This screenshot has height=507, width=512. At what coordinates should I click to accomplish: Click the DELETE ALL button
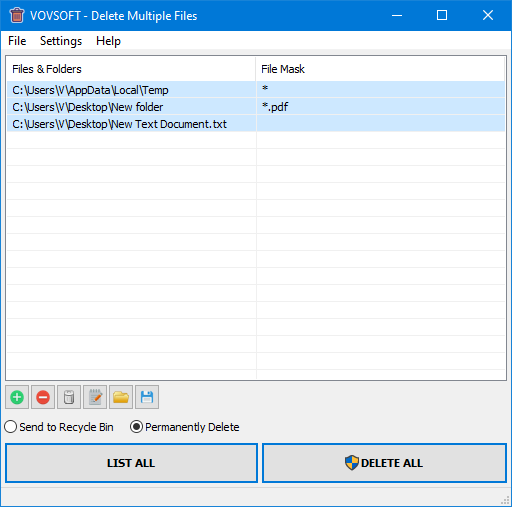pos(384,463)
